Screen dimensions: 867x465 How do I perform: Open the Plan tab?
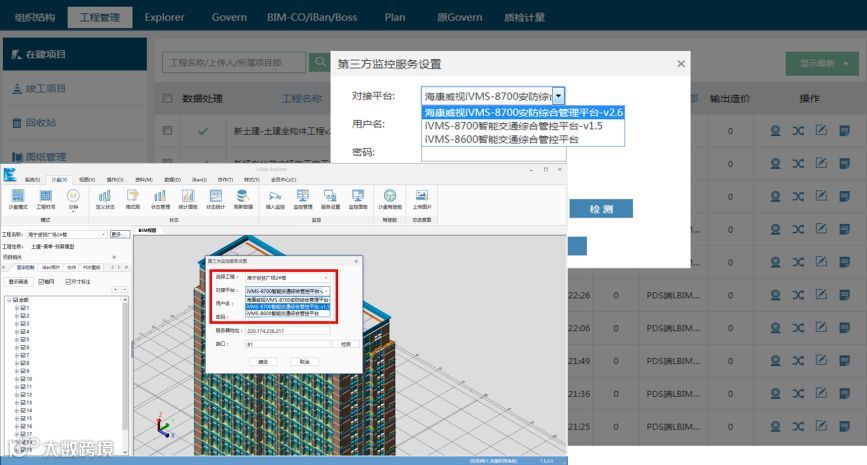(x=395, y=17)
